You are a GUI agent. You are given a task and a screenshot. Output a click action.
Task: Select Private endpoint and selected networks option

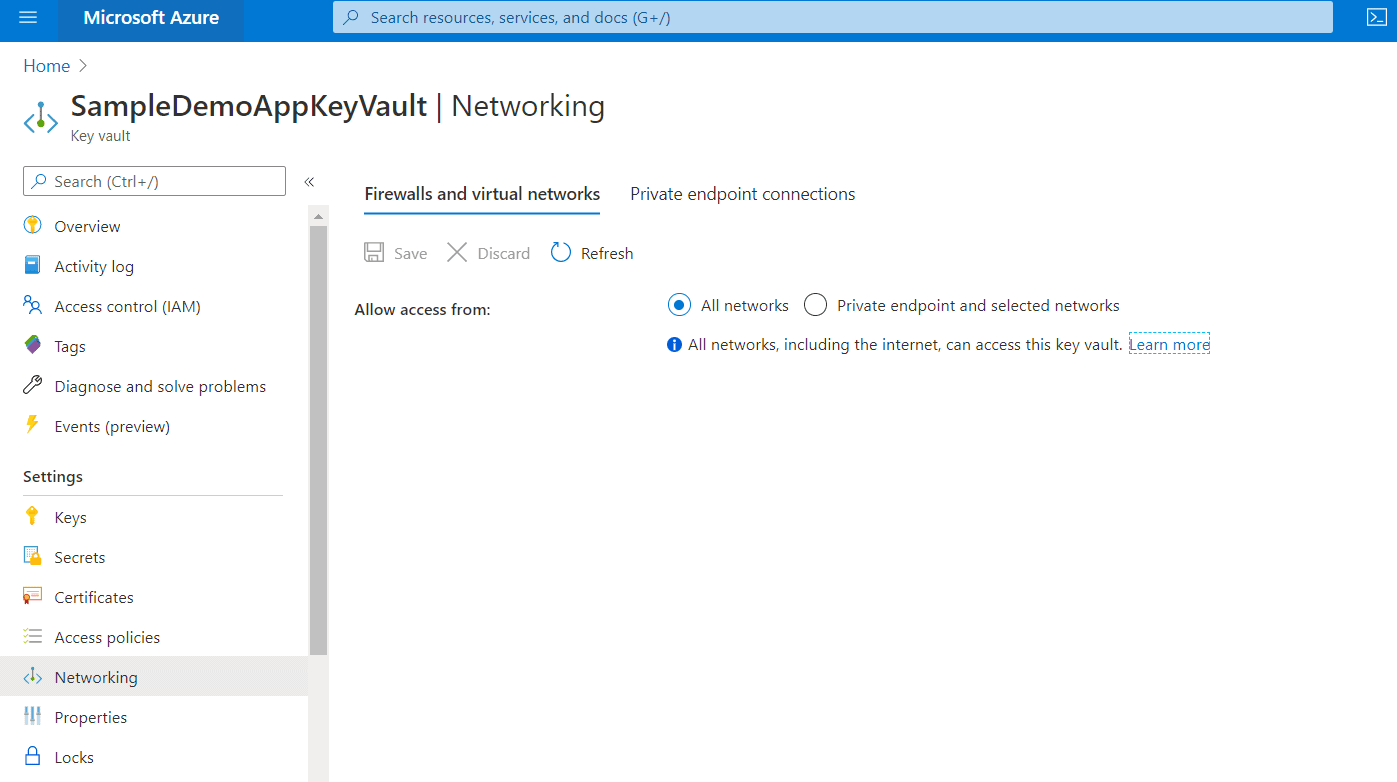click(x=816, y=305)
